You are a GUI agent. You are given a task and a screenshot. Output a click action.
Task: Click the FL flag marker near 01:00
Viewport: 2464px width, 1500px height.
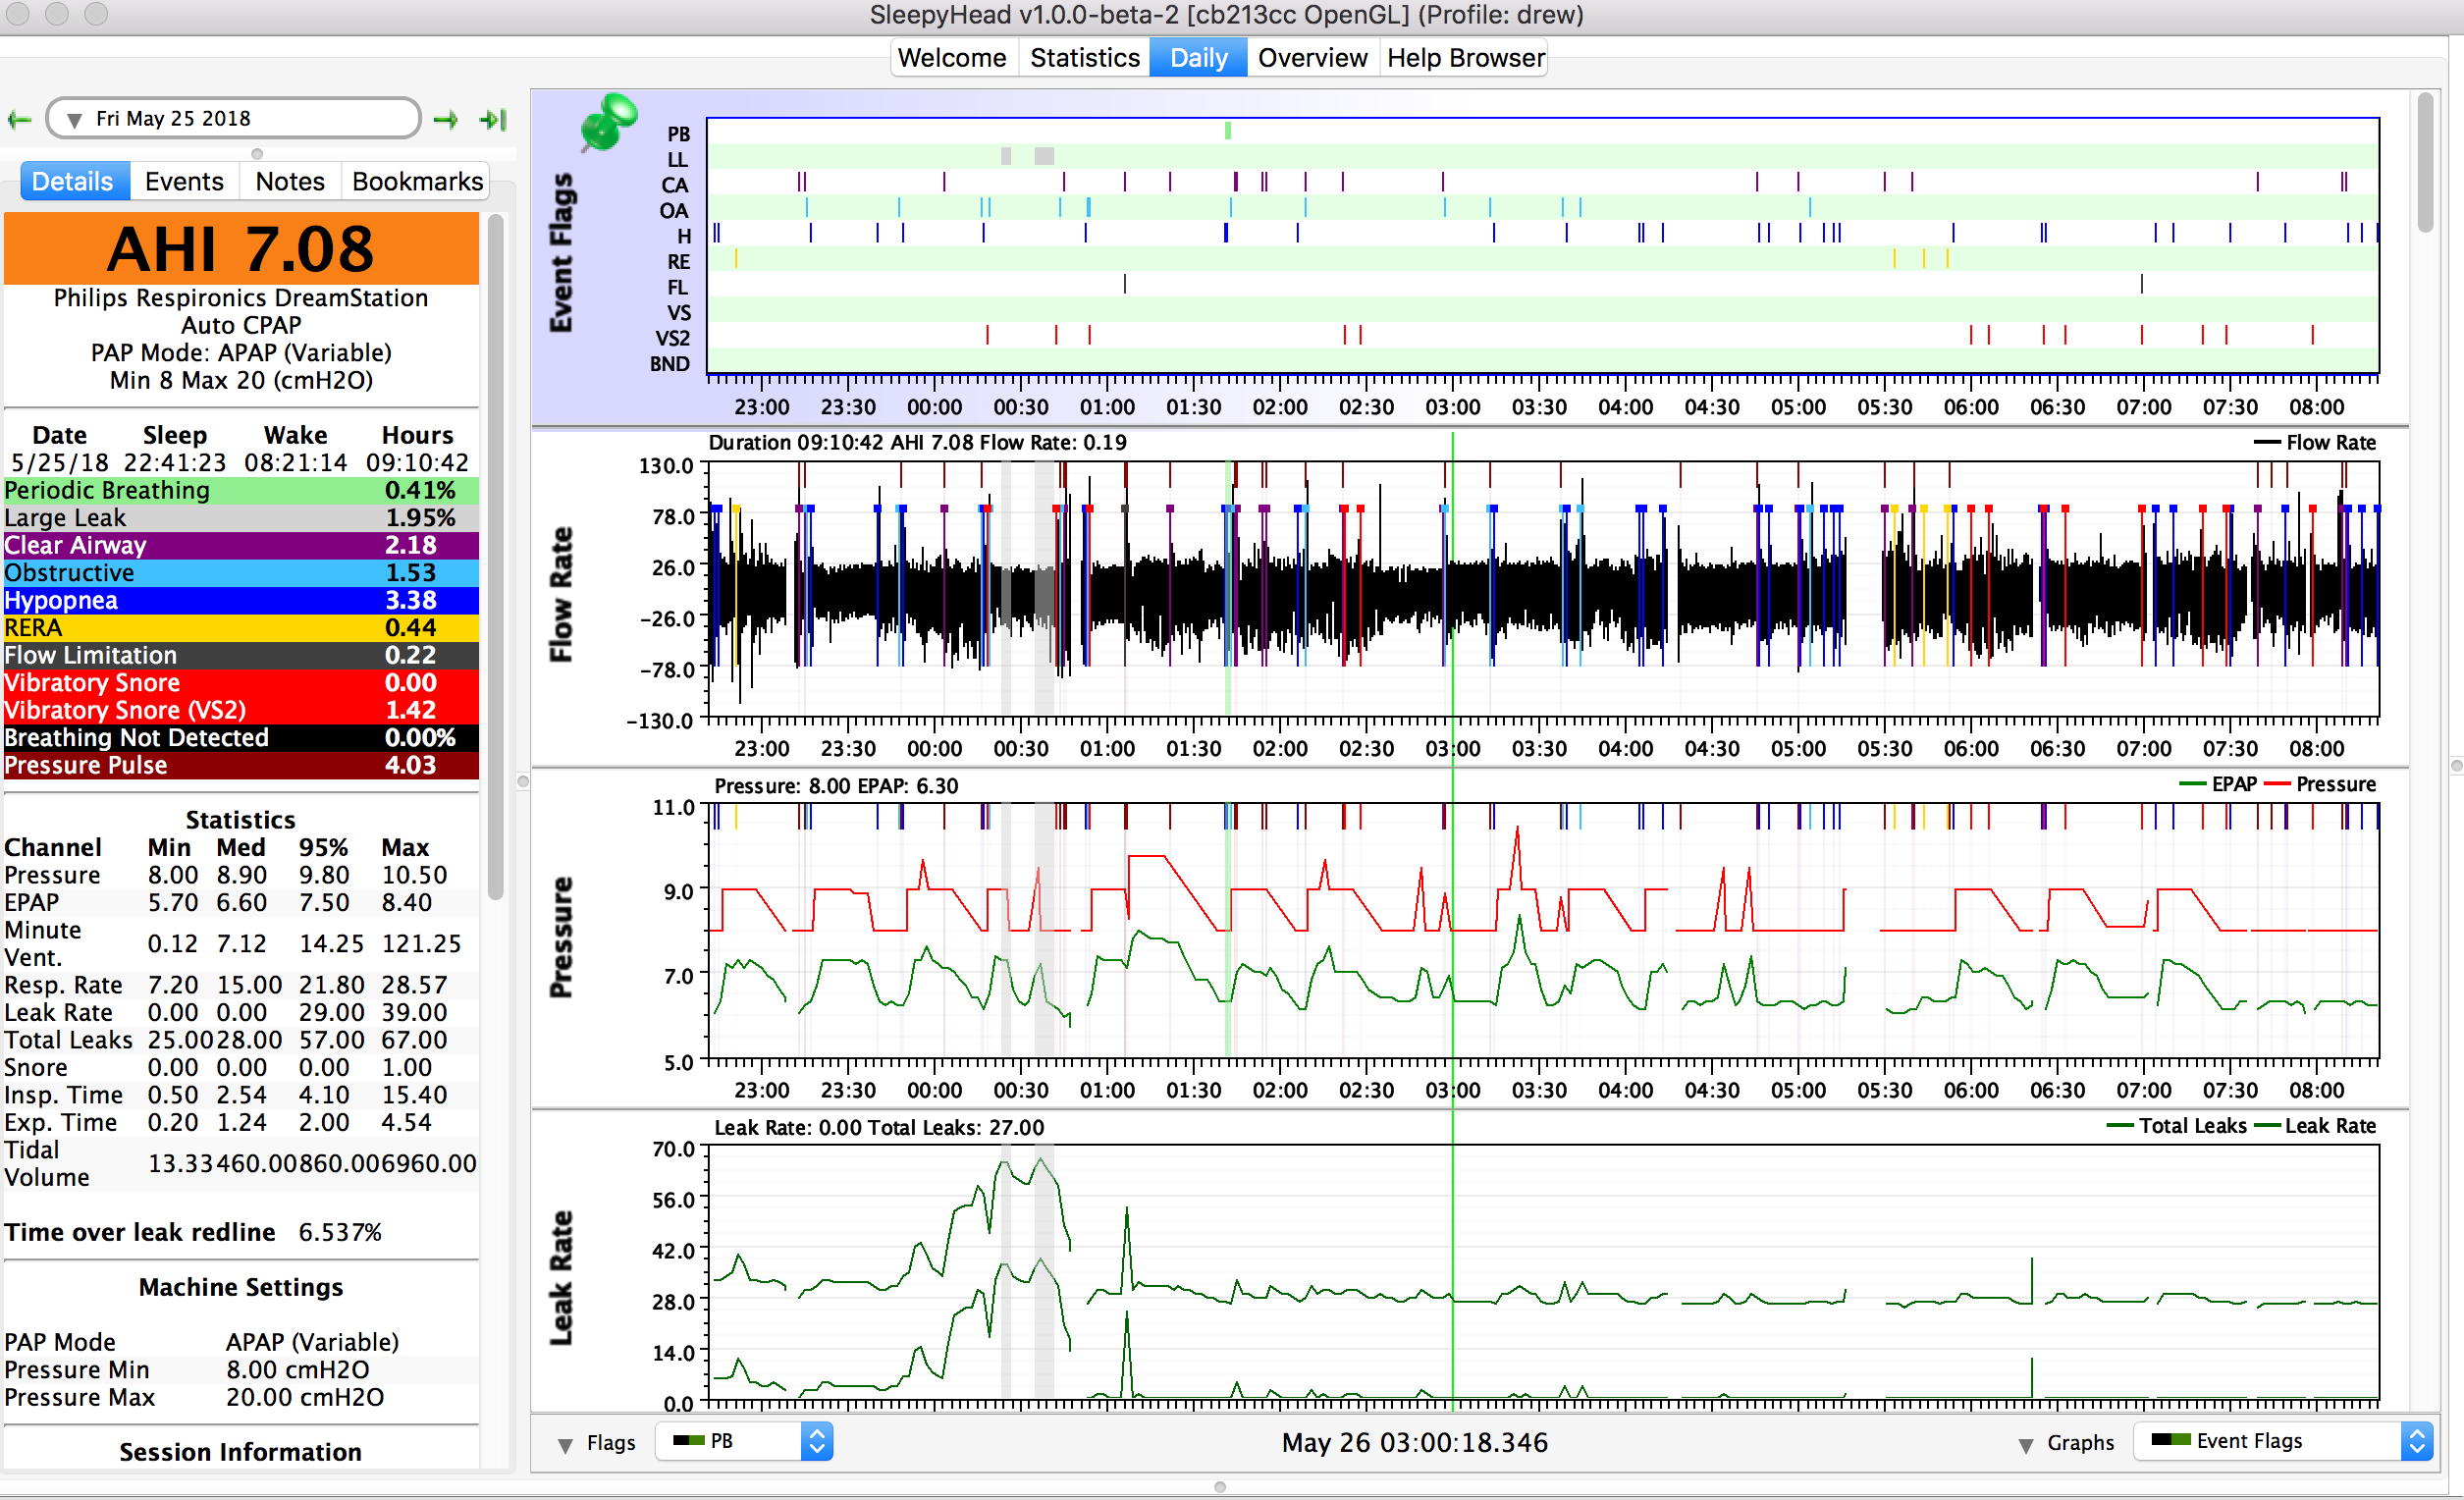pos(1125,285)
